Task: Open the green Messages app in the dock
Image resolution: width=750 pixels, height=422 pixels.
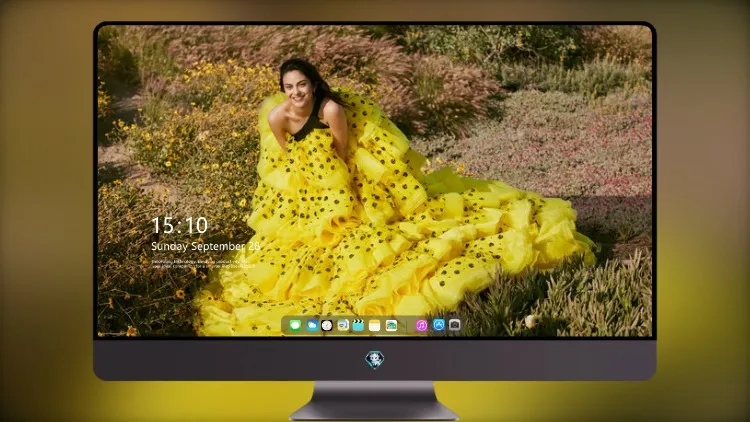Action: tap(295, 325)
